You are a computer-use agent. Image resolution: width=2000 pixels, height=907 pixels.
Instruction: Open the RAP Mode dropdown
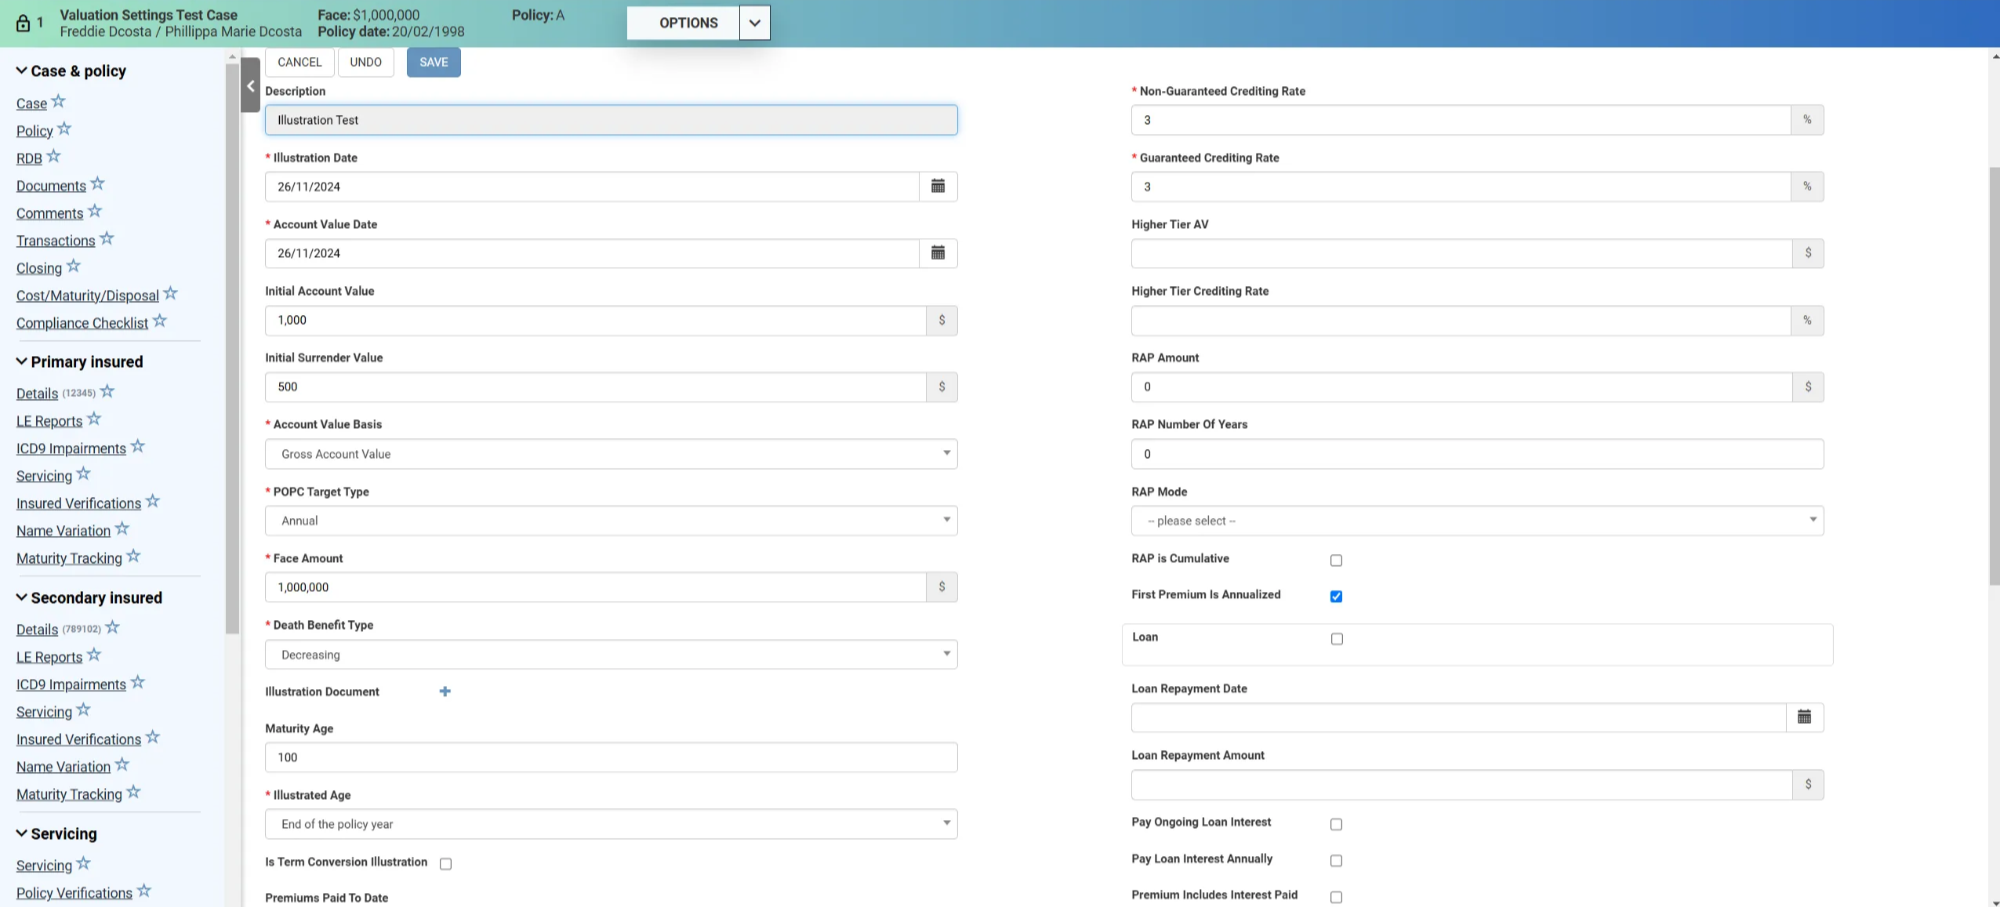(x=1477, y=521)
